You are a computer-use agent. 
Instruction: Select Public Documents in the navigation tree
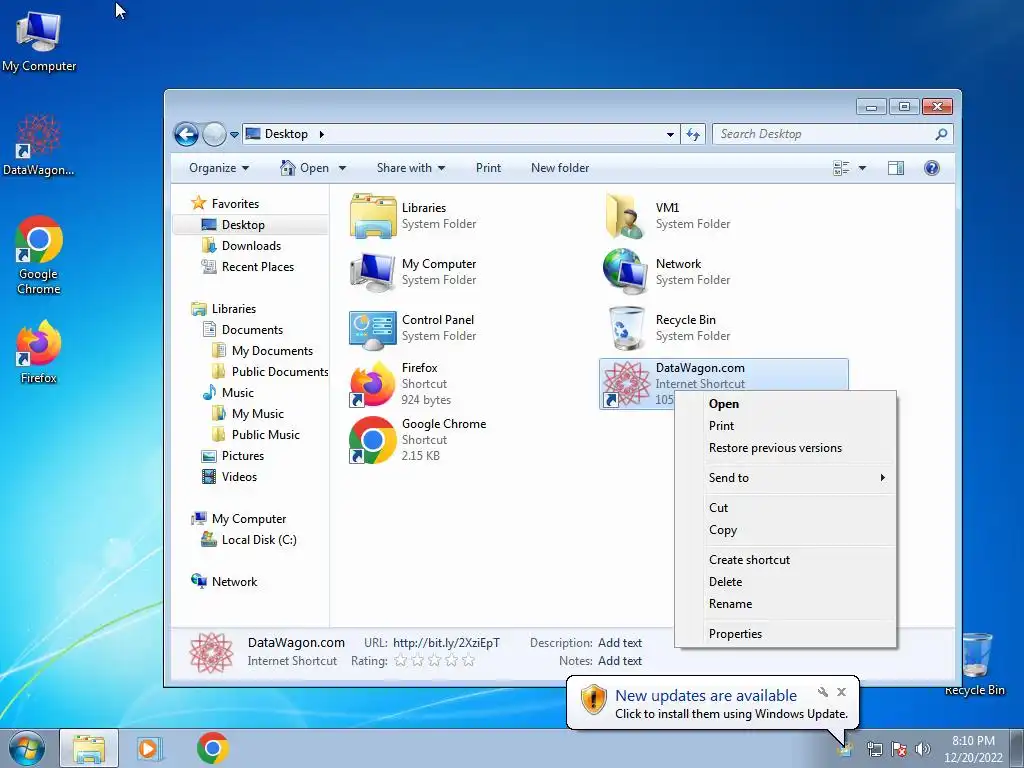click(x=270, y=372)
